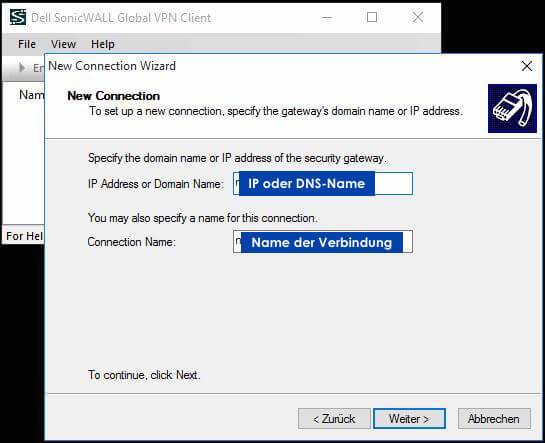The width and height of the screenshot is (545, 443).
Task: Click the SonicWALL app icon in title bar
Action: [18, 17]
